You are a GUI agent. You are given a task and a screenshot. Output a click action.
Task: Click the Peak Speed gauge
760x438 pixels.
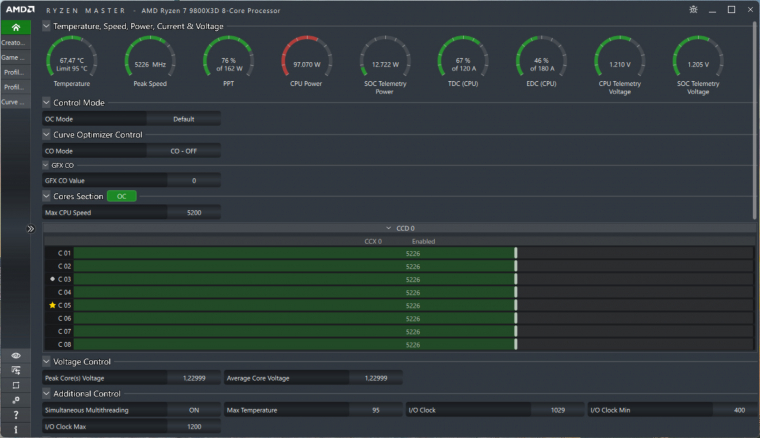pyautogui.click(x=150, y=61)
